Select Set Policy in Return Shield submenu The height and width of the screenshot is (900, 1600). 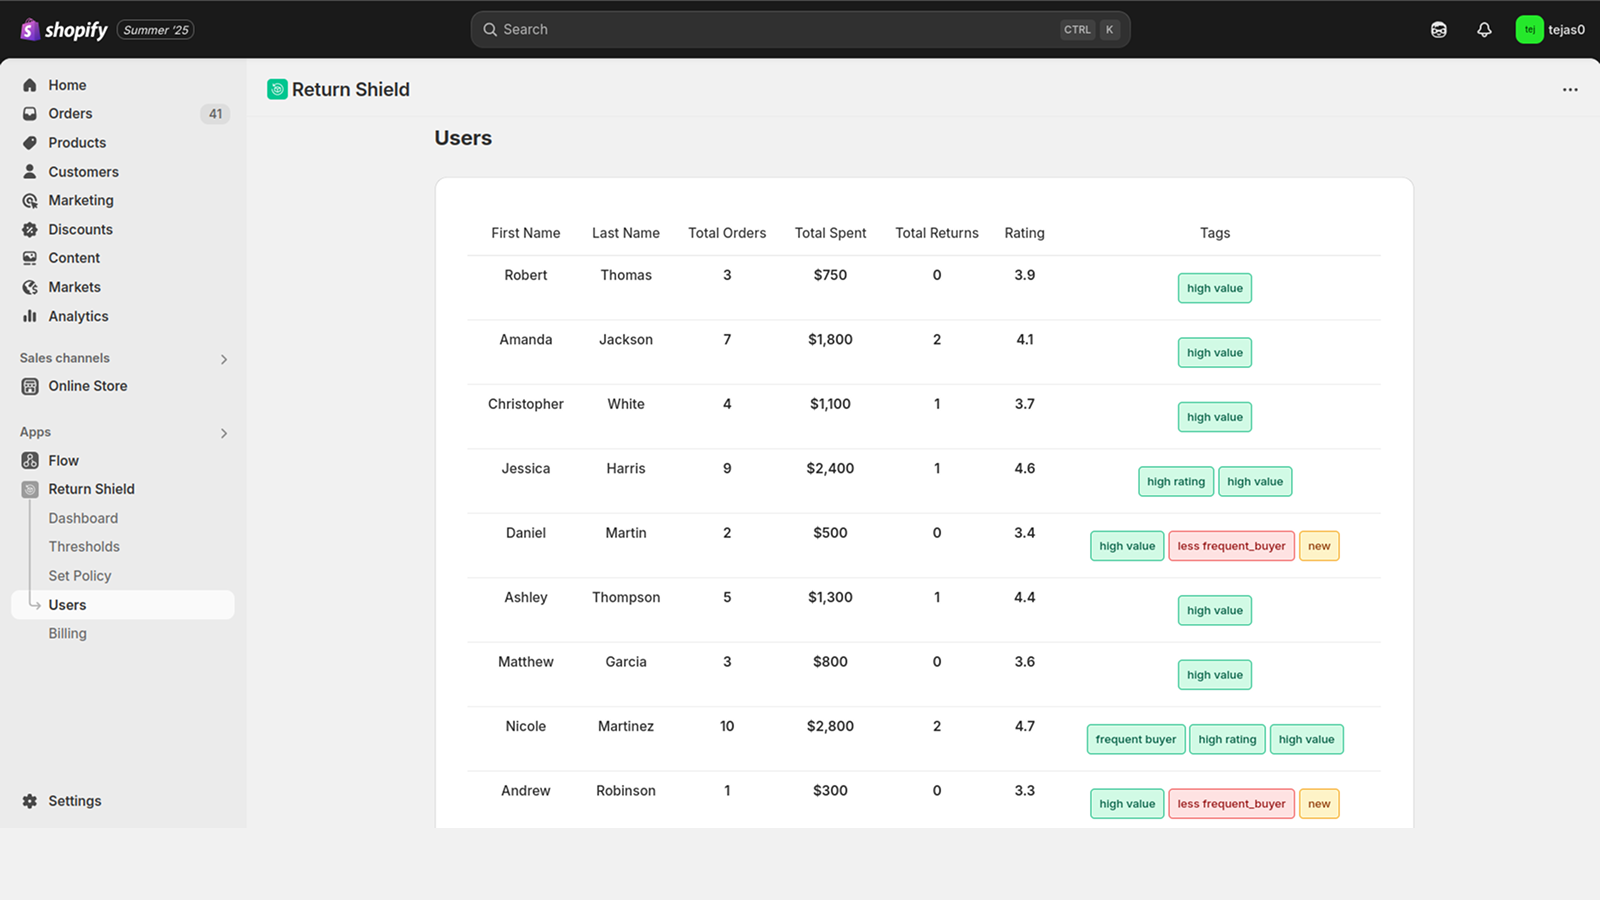80,576
